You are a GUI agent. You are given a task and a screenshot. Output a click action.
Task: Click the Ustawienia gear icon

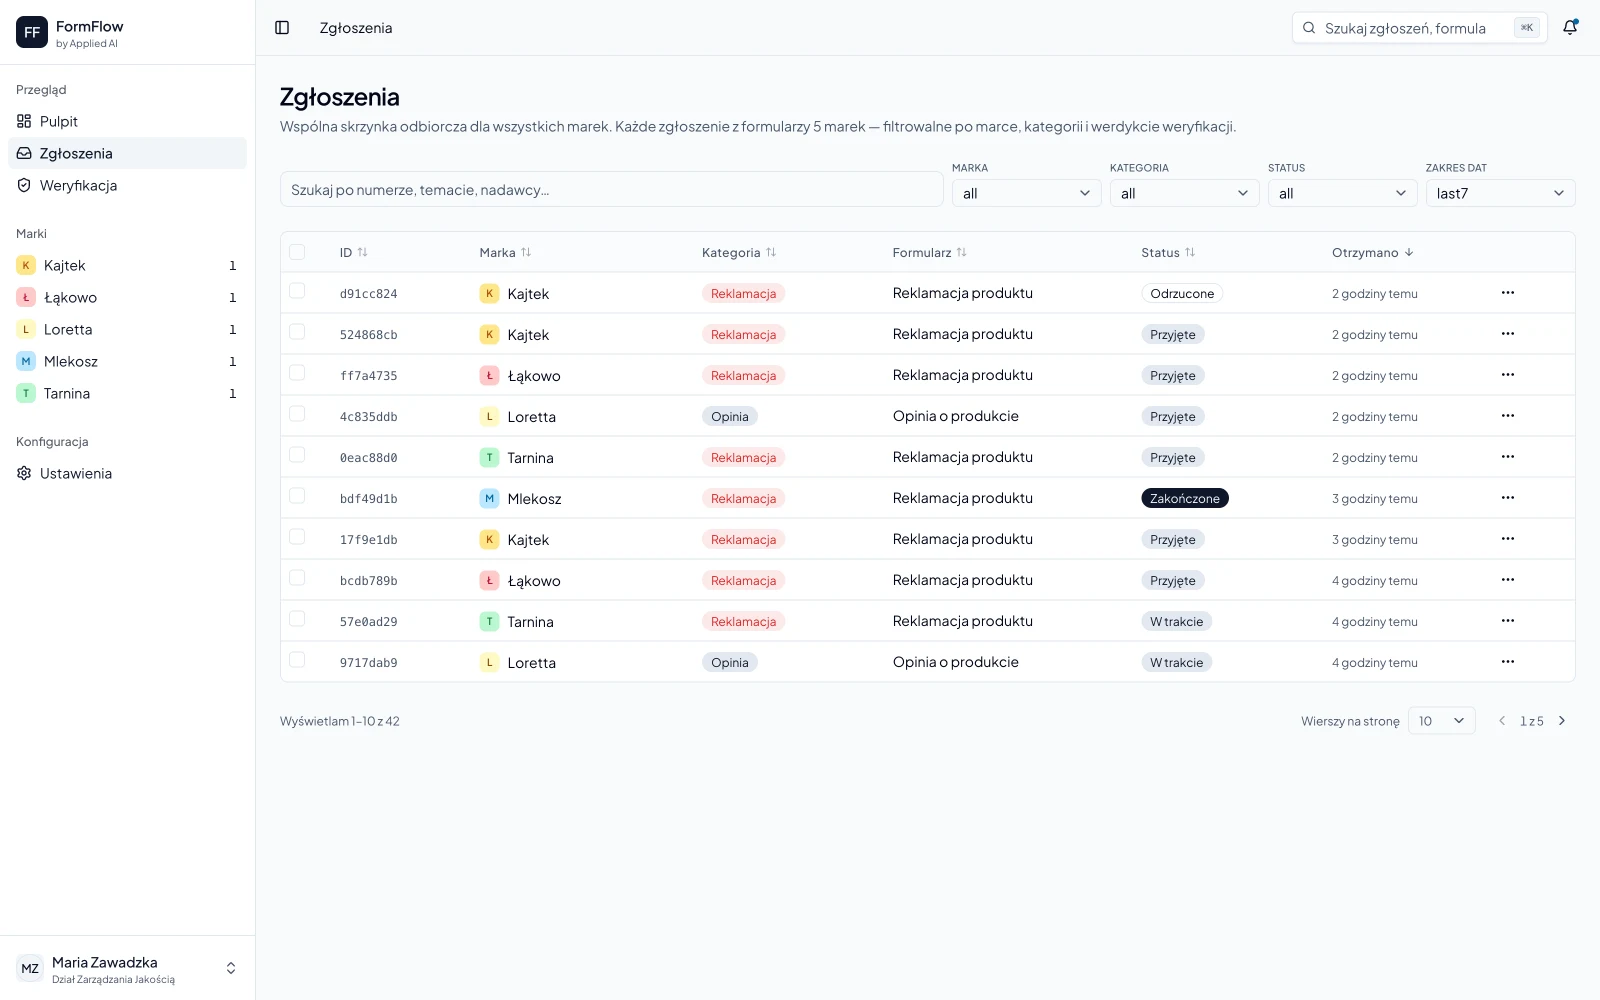pos(24,473)
